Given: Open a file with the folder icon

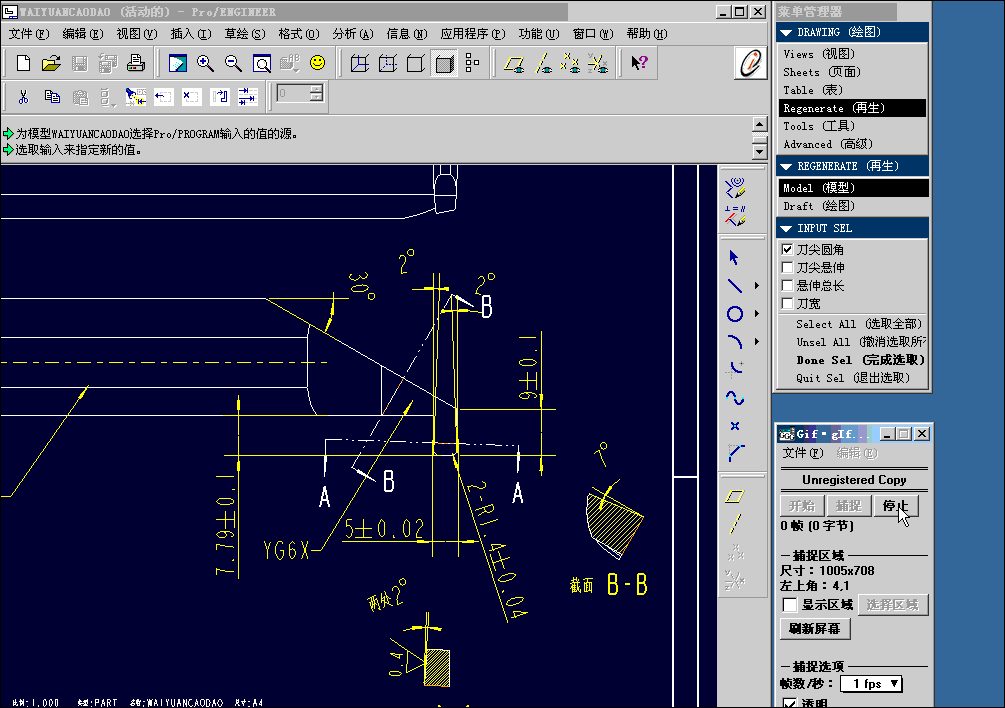Looking at the screenshot, I should pyautogui.click(x=51, y=63).
